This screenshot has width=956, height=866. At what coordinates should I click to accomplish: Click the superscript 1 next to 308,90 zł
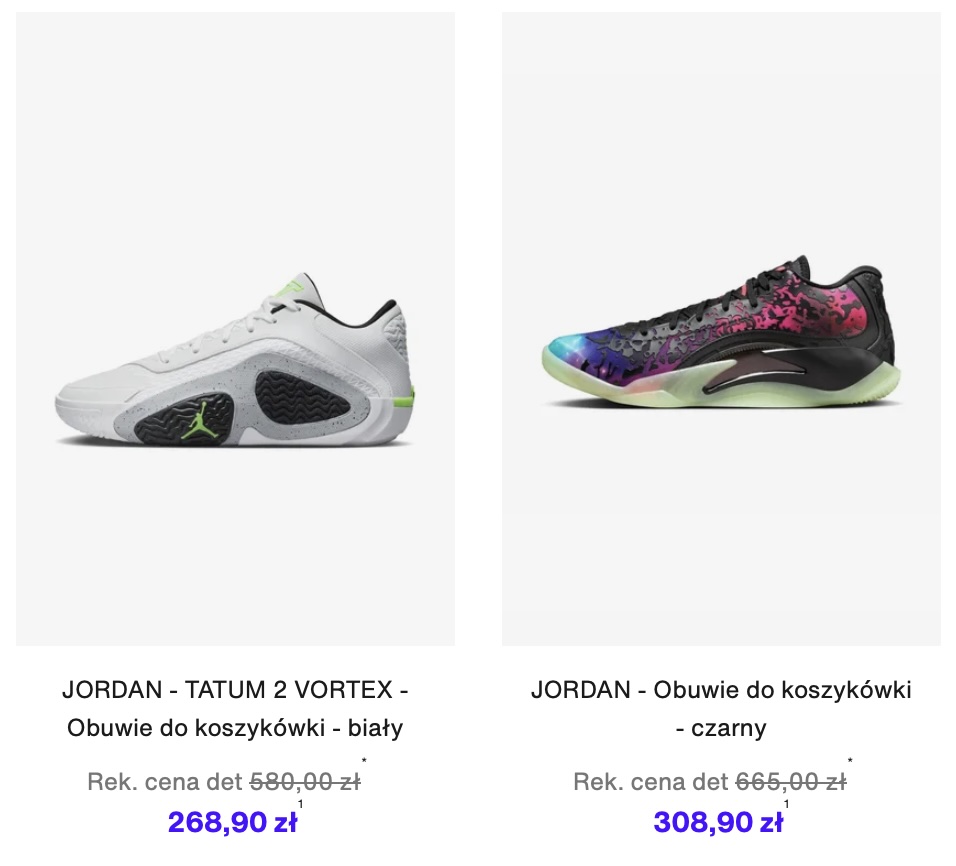click(x=787, y=804)
